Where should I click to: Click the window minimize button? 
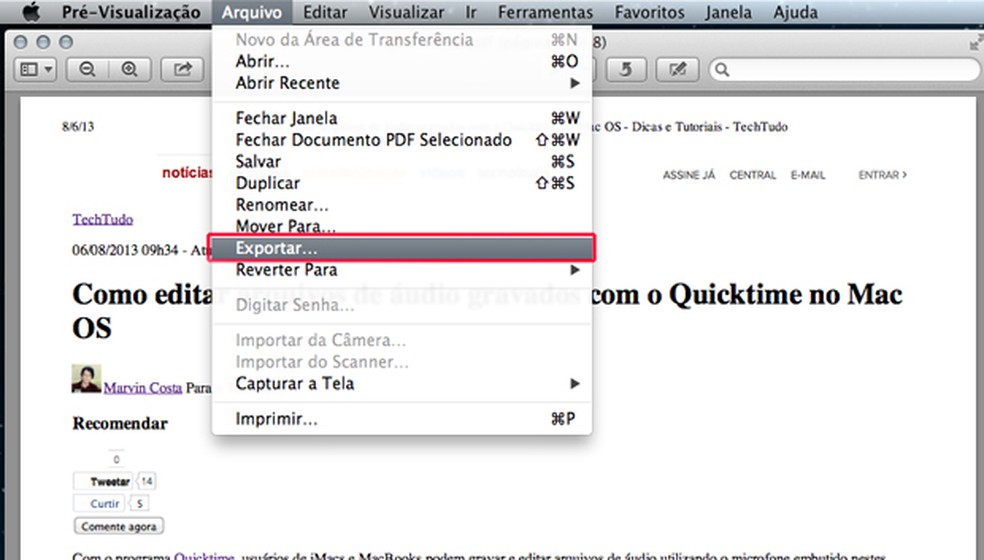43,42
